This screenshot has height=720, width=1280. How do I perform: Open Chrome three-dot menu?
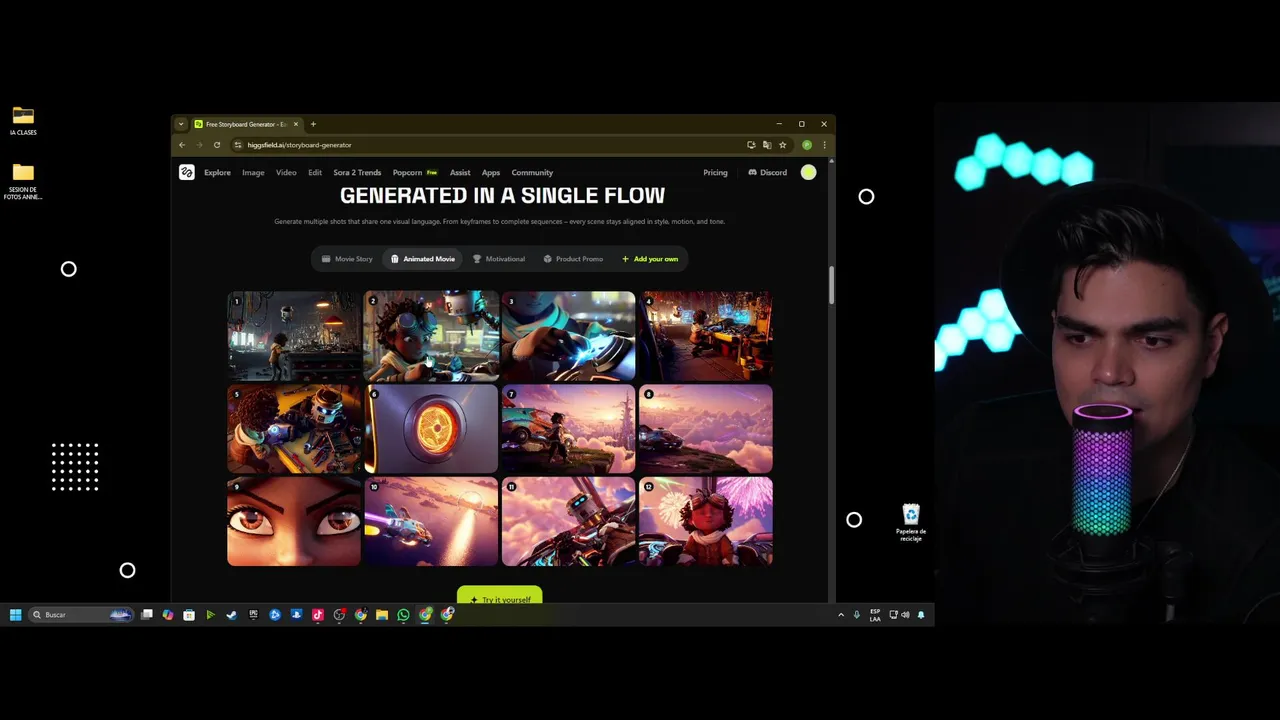(824, 145)
